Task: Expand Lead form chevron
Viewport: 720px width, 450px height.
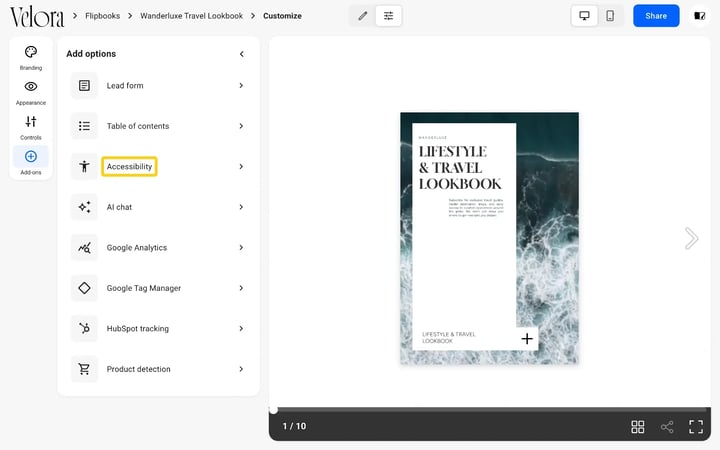Action: [241, 85]
